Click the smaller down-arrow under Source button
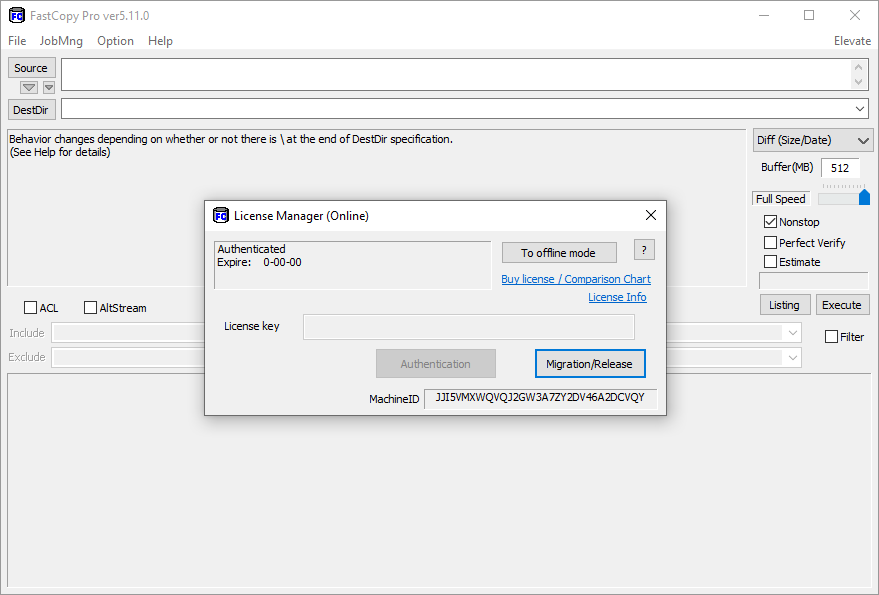This screenshot has height=595, width=879. pyautogui.click(x=49, y=88)
